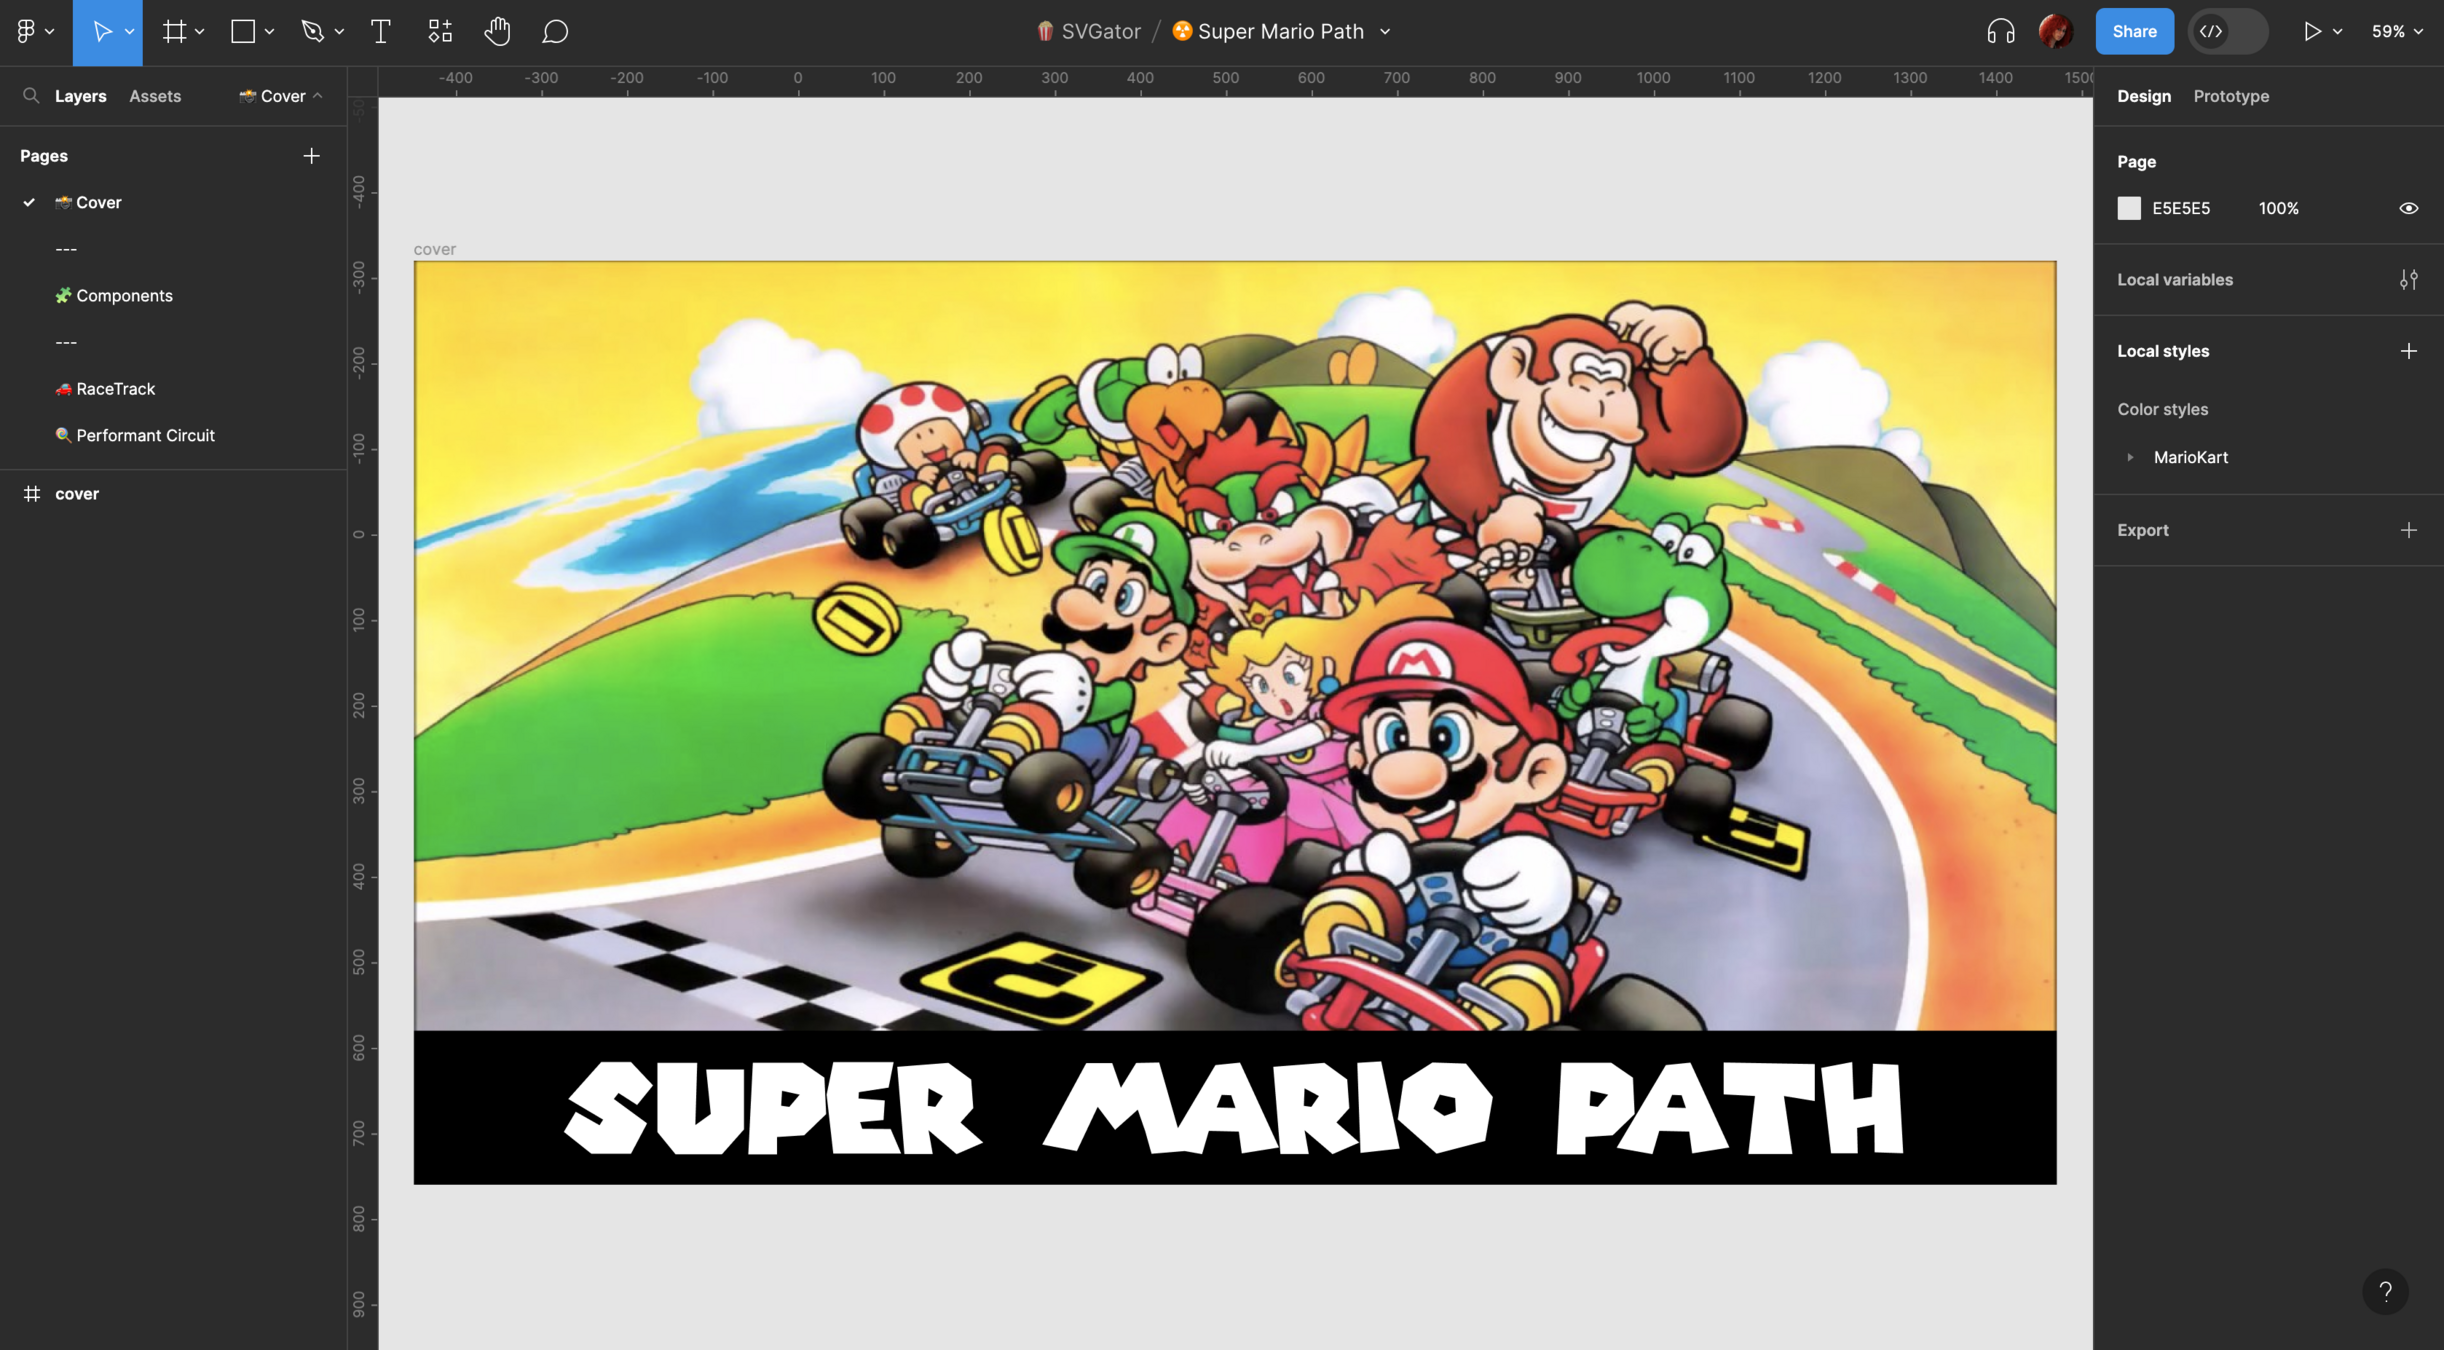Screen dimensions: 2444x1350
Task: Switch to the Prototype tab
Action: (x=2230, y=96)
